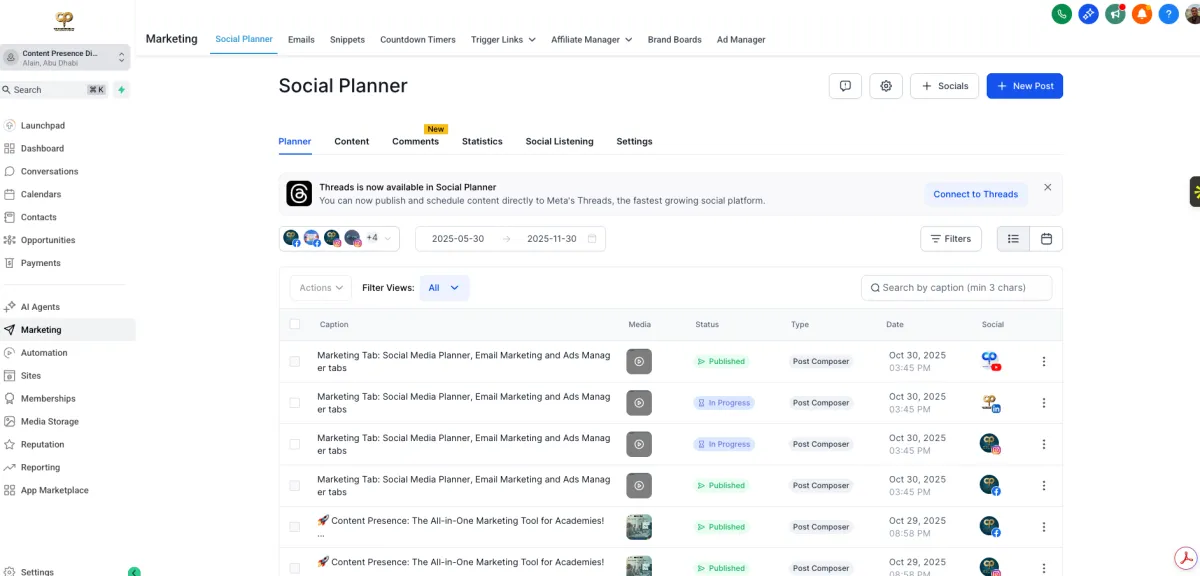Check box for Oct 30 Facebook Published post
This screenshot has width=1200, height=576.
point(294,485)
